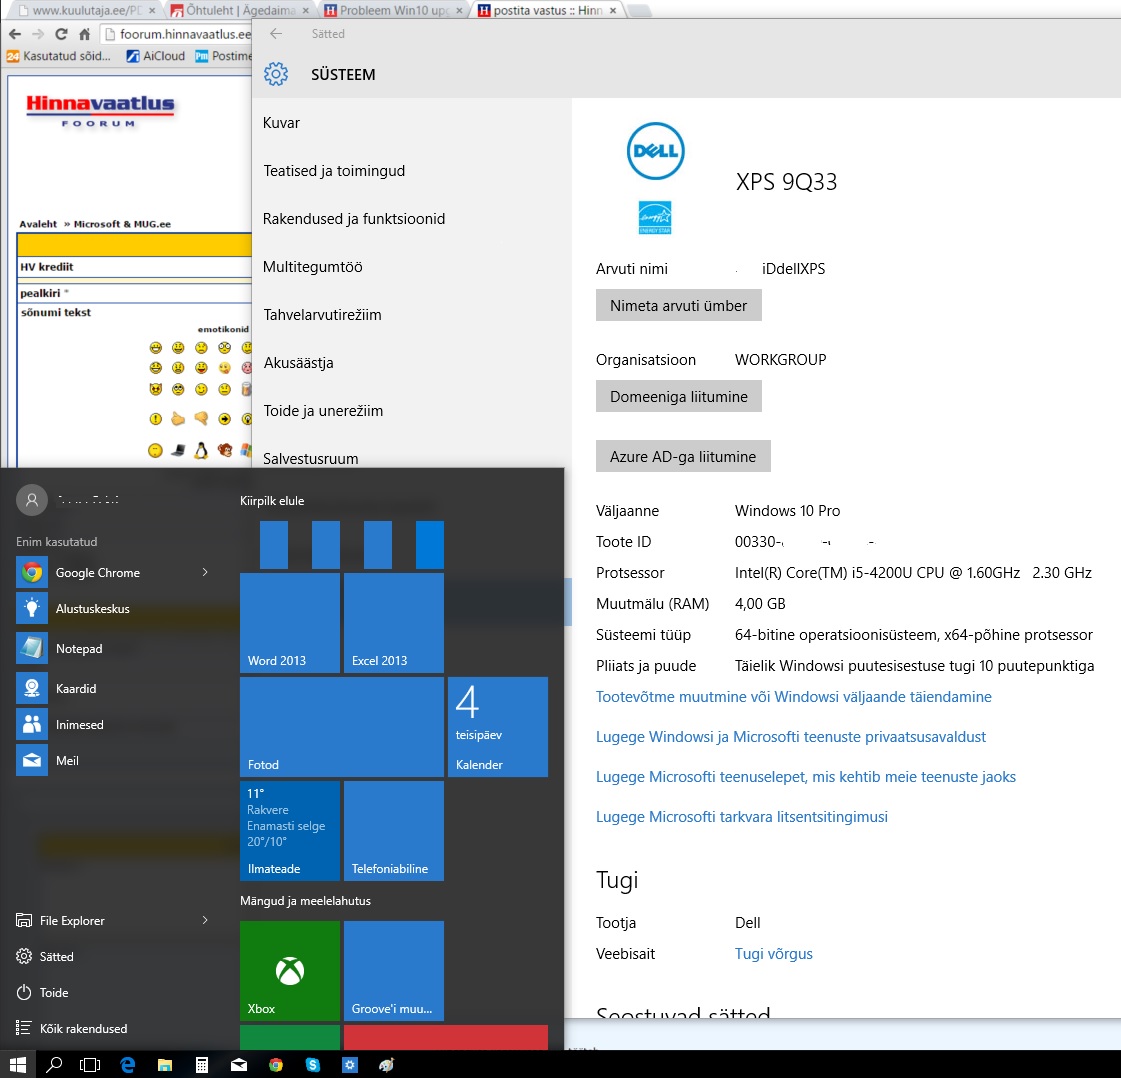The image size is (1121, 1078).
Task: Open Kalender tile
Action: coord(498,727)
